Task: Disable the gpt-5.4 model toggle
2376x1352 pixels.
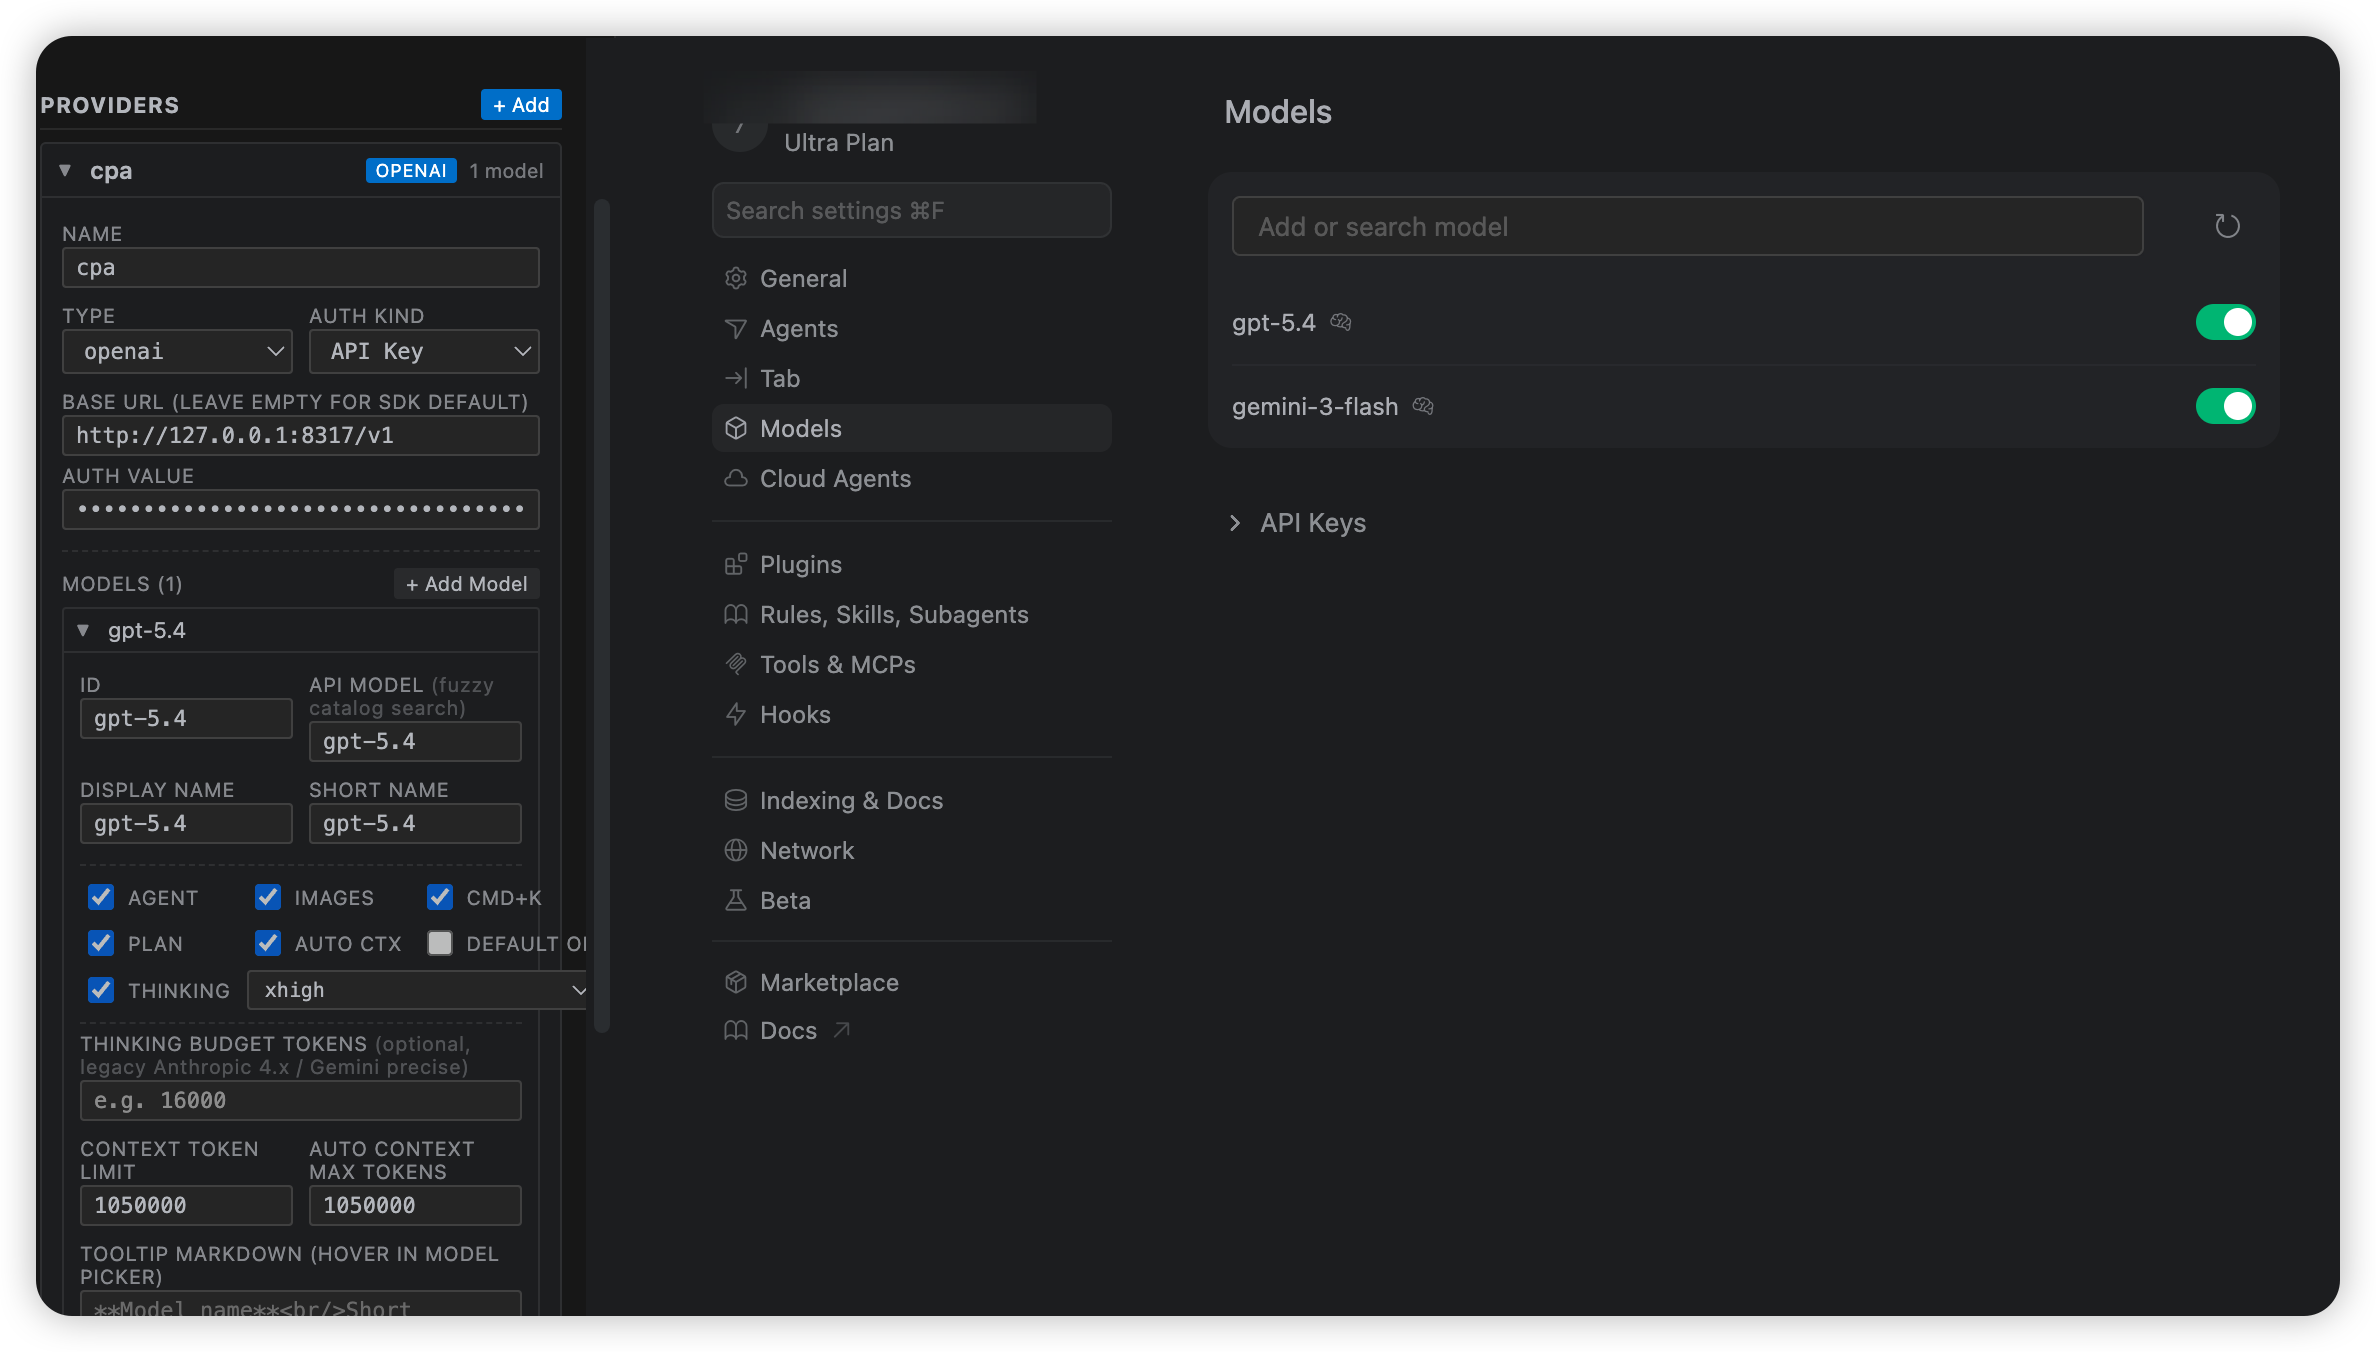Action: pyautogui.click(x=2225, y=322)
